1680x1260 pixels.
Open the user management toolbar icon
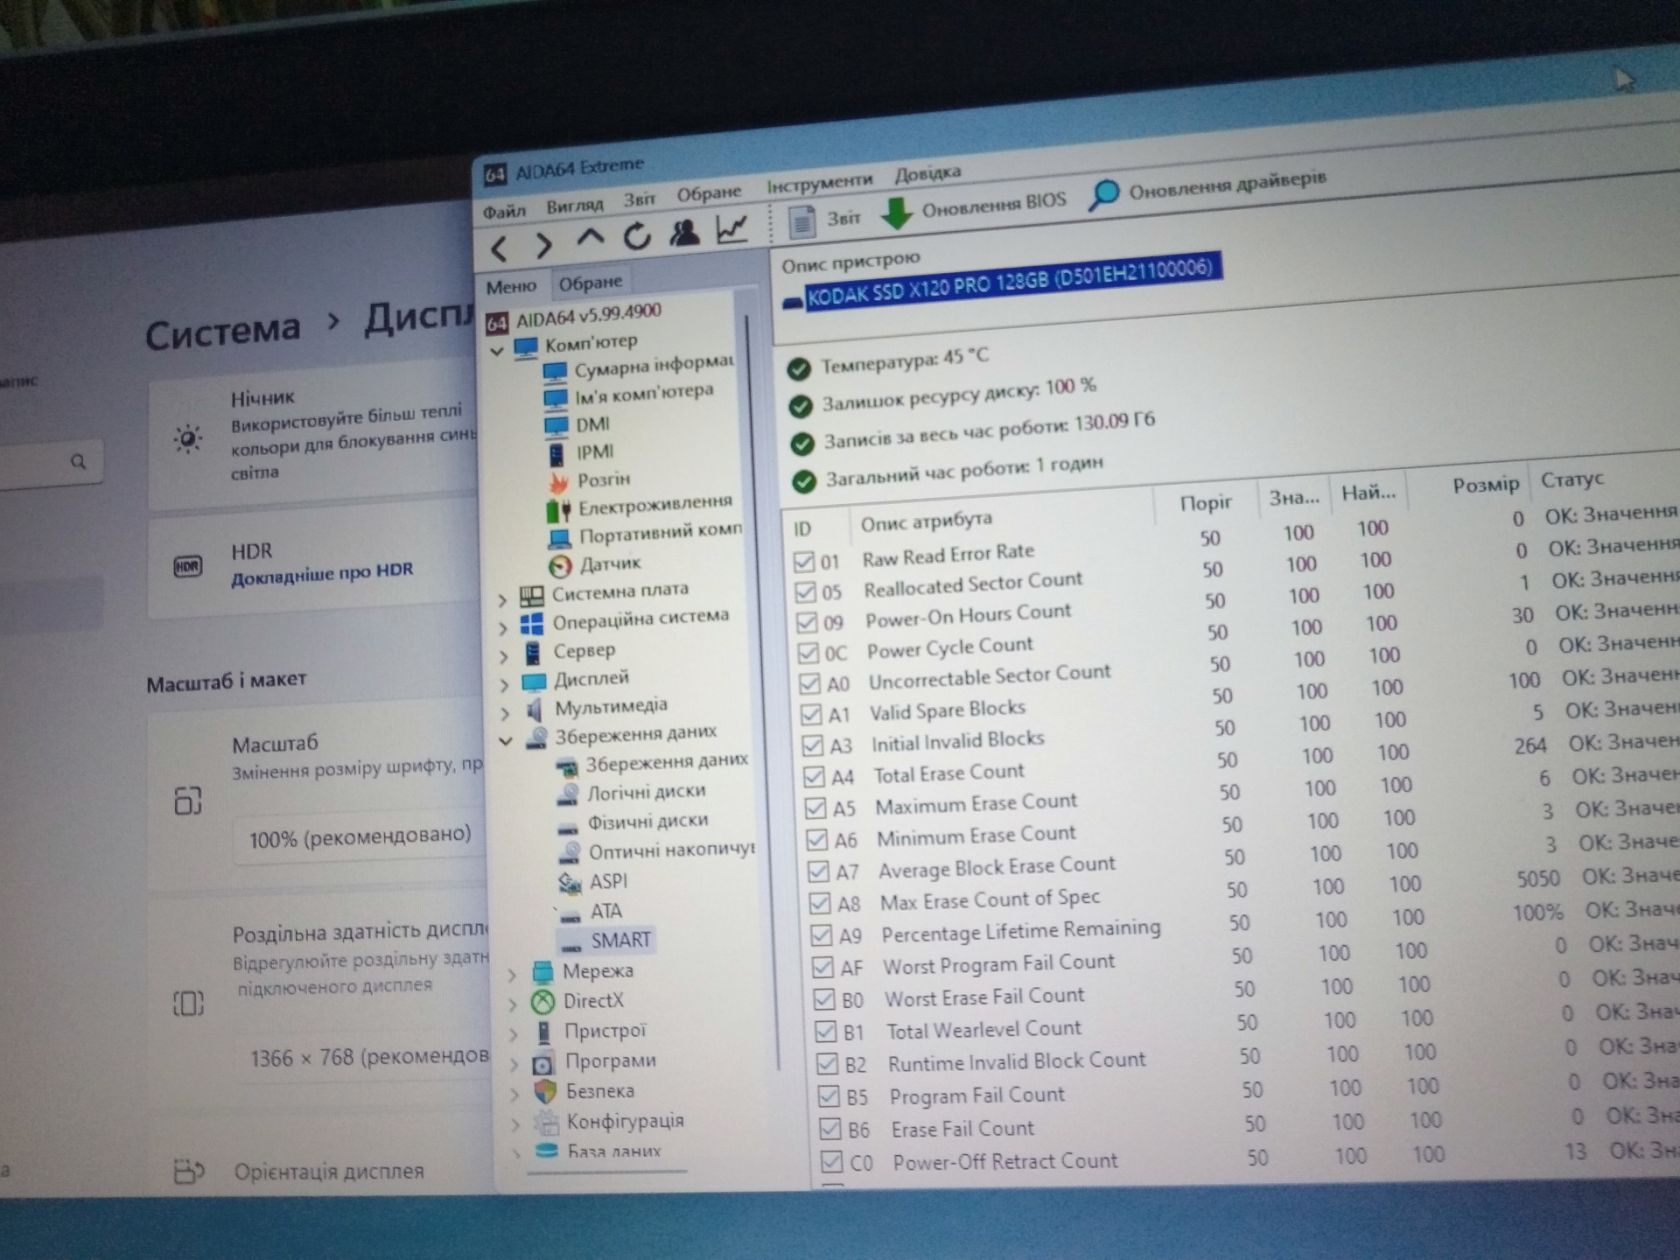point(684,232)
